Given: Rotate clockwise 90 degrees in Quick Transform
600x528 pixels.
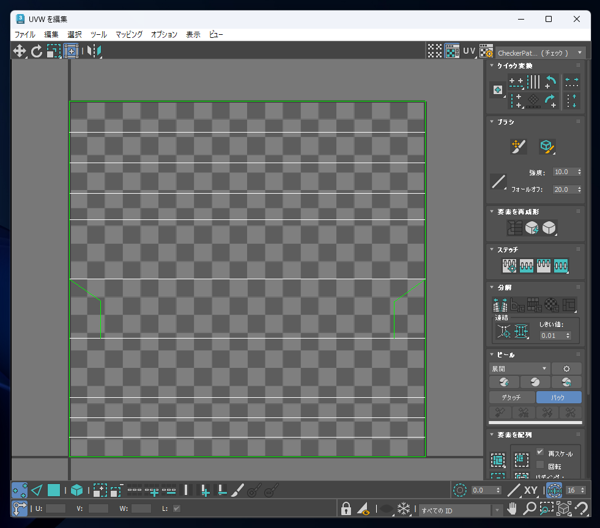Looking at the screenshot, I should 550,101.
